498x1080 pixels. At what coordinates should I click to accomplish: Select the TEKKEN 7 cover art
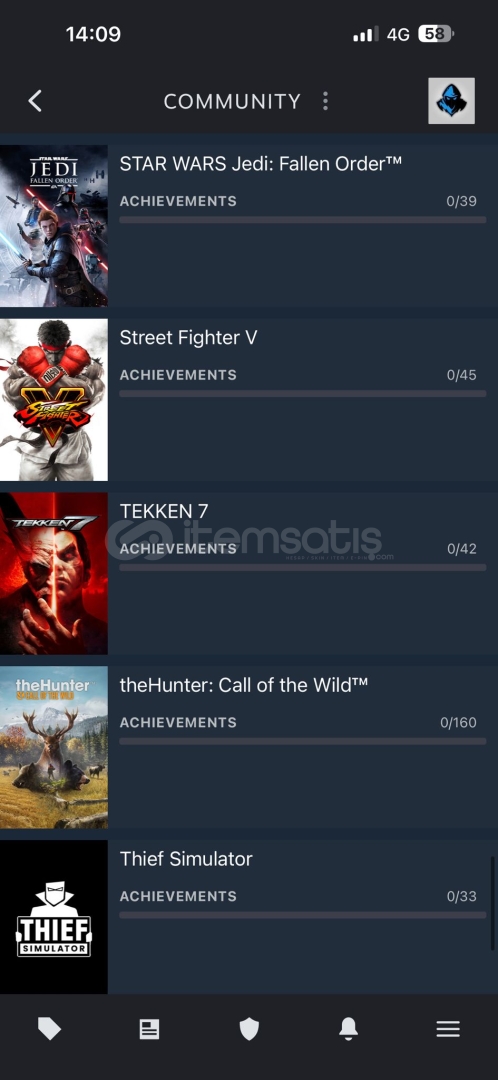(54, 573)
